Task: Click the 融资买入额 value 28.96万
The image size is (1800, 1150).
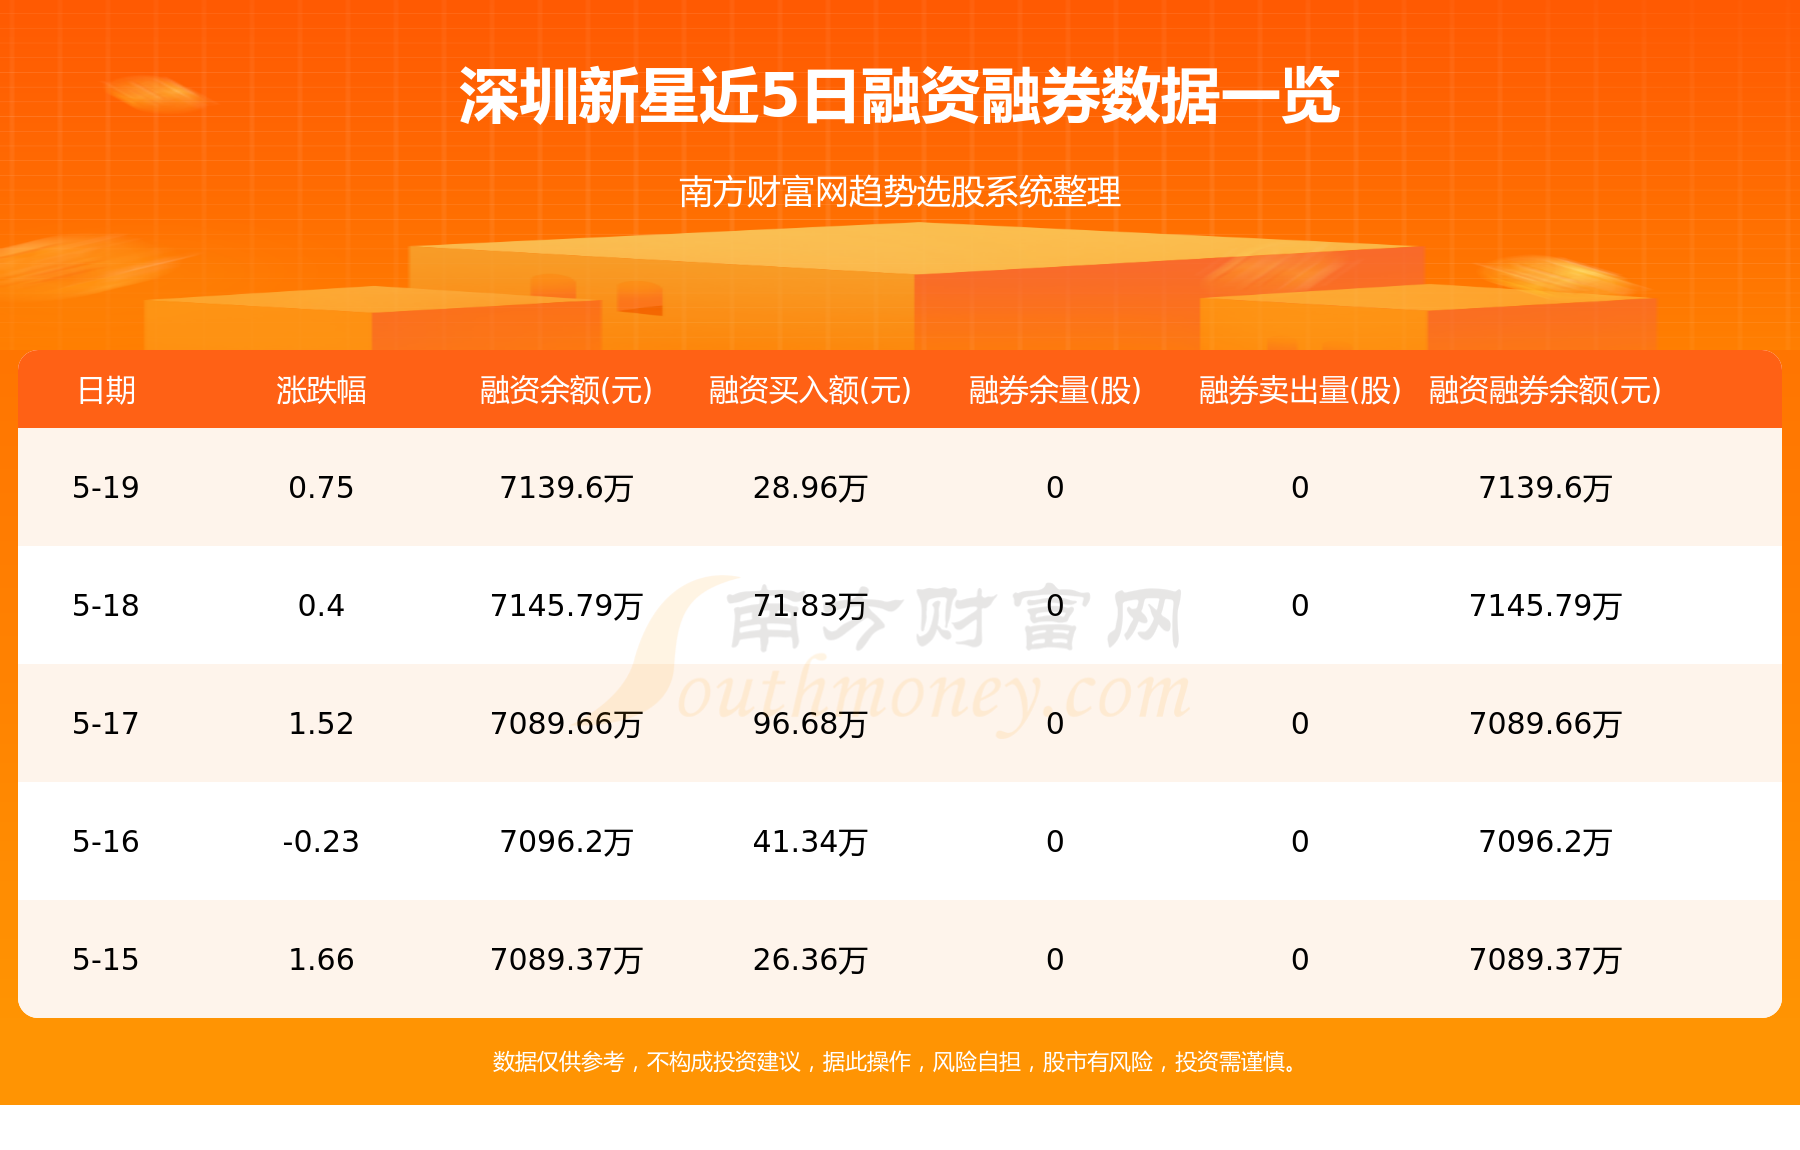Action: 810,488
